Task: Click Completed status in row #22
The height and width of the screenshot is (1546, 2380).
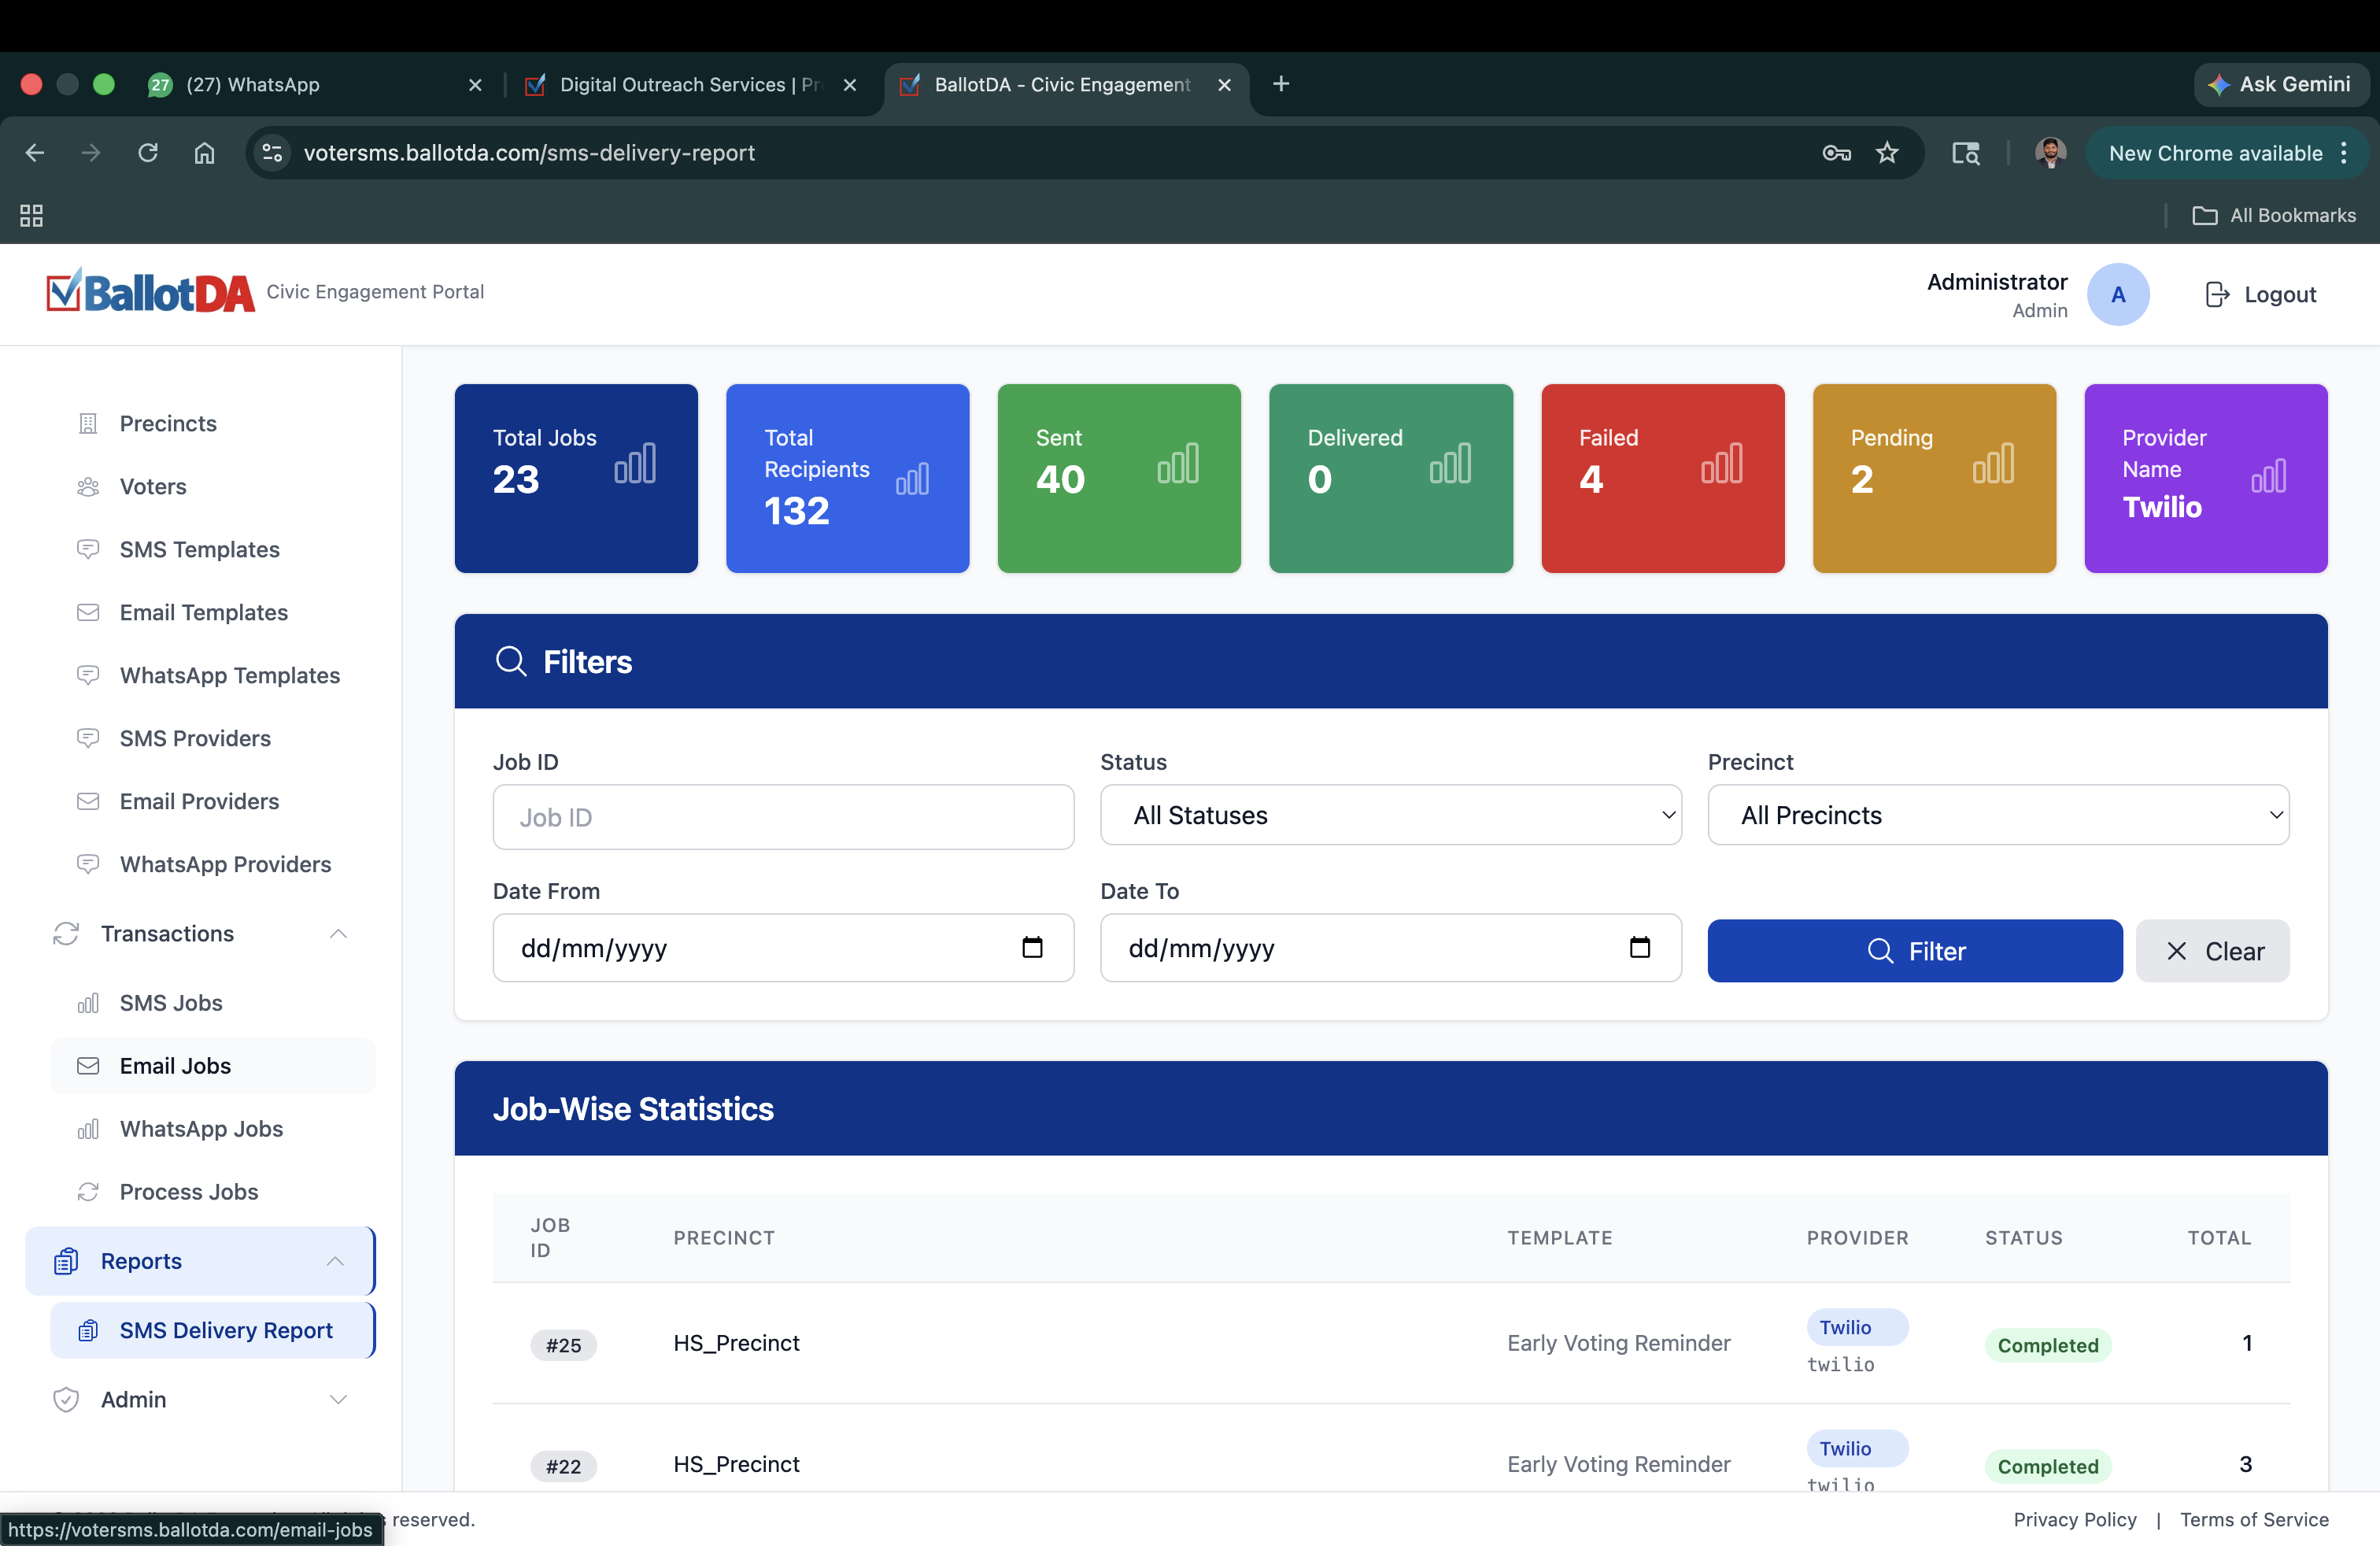Action: (x=2047, y=1466)
